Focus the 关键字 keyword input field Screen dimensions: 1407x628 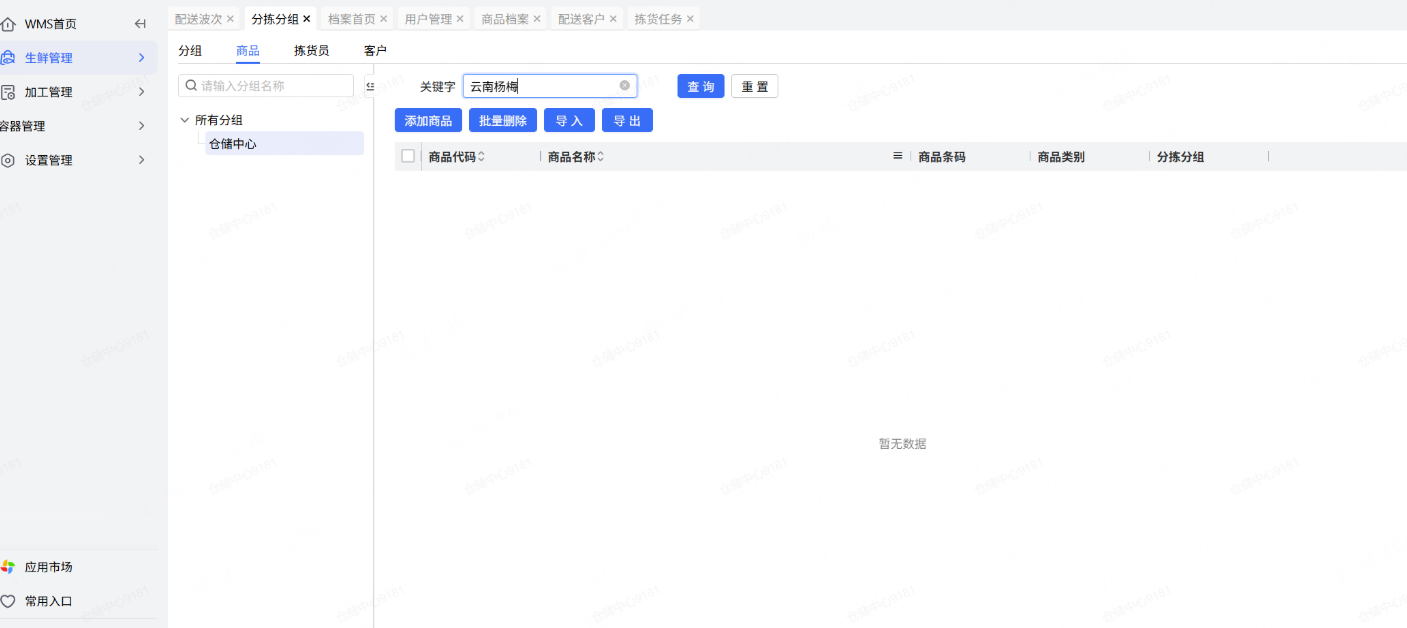point(549,86)
